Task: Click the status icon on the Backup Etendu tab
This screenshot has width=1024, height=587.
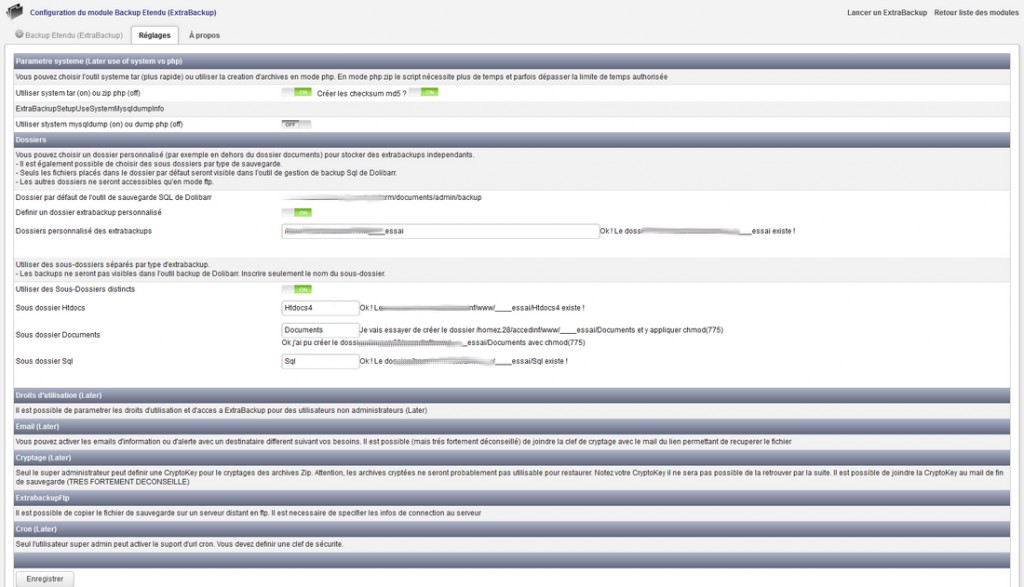Action: click(19, 35)
